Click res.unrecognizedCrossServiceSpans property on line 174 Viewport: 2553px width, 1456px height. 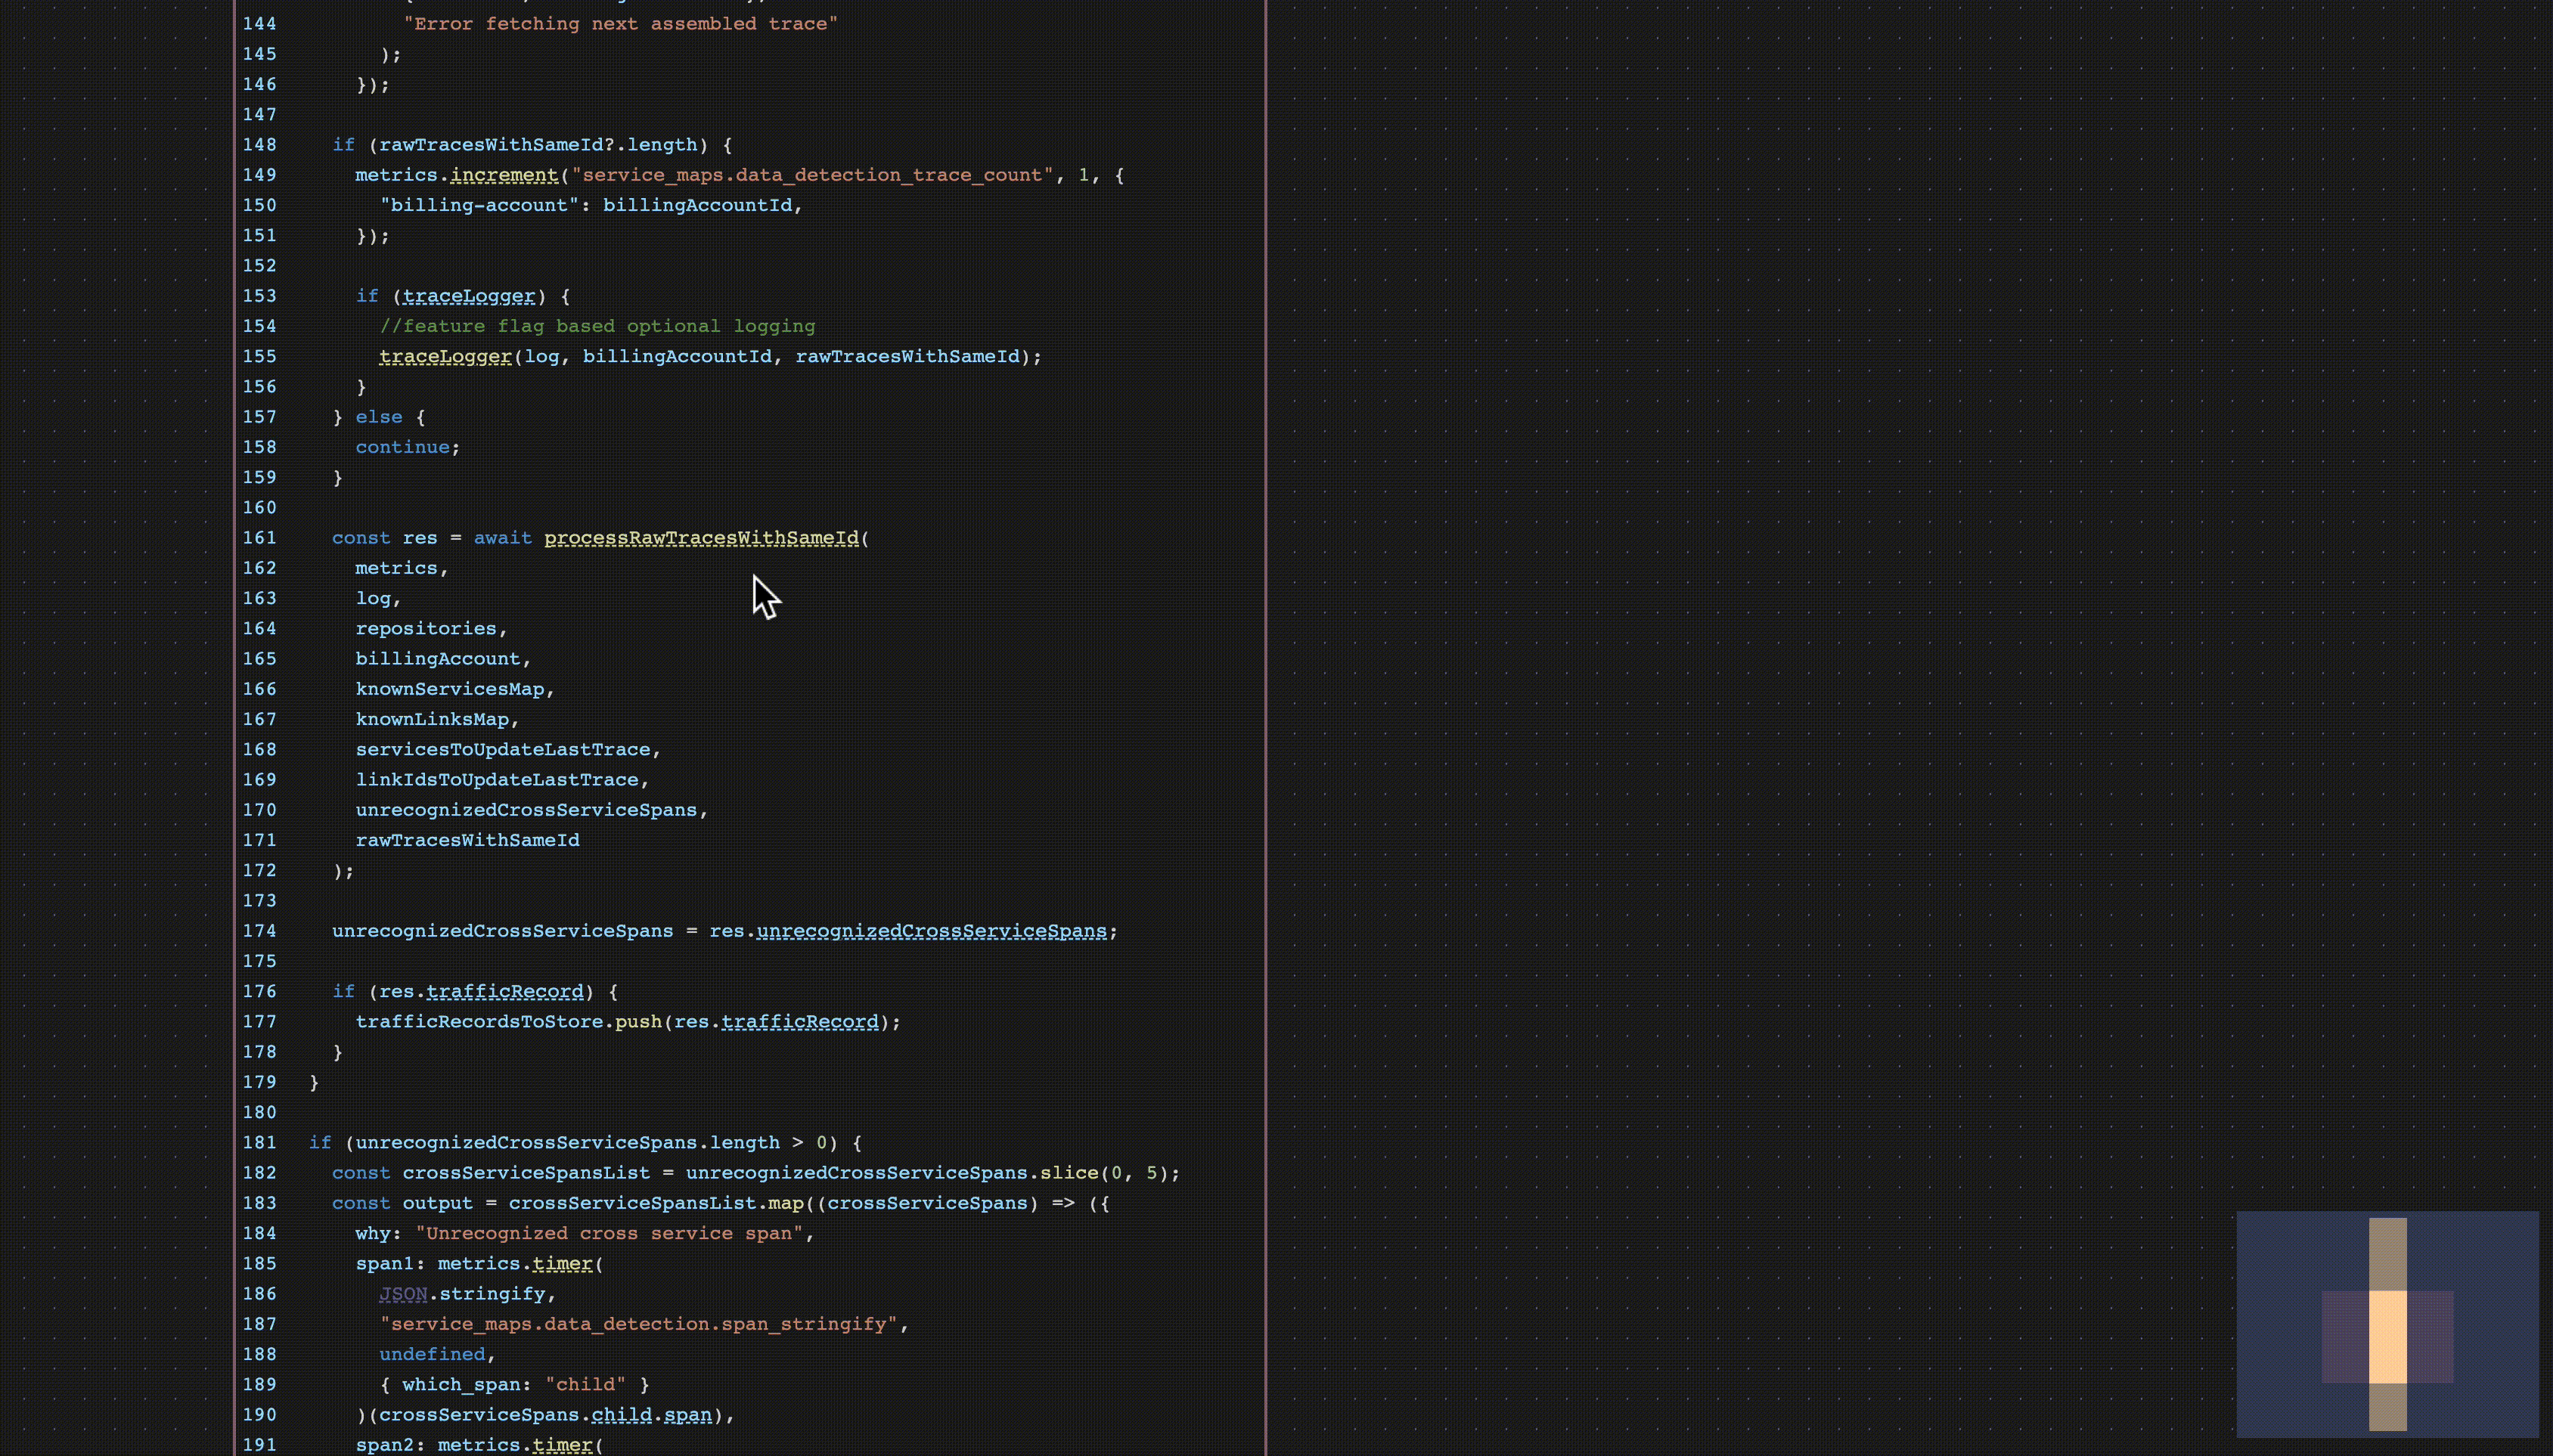pyautogui.click(x=931, y=930)
